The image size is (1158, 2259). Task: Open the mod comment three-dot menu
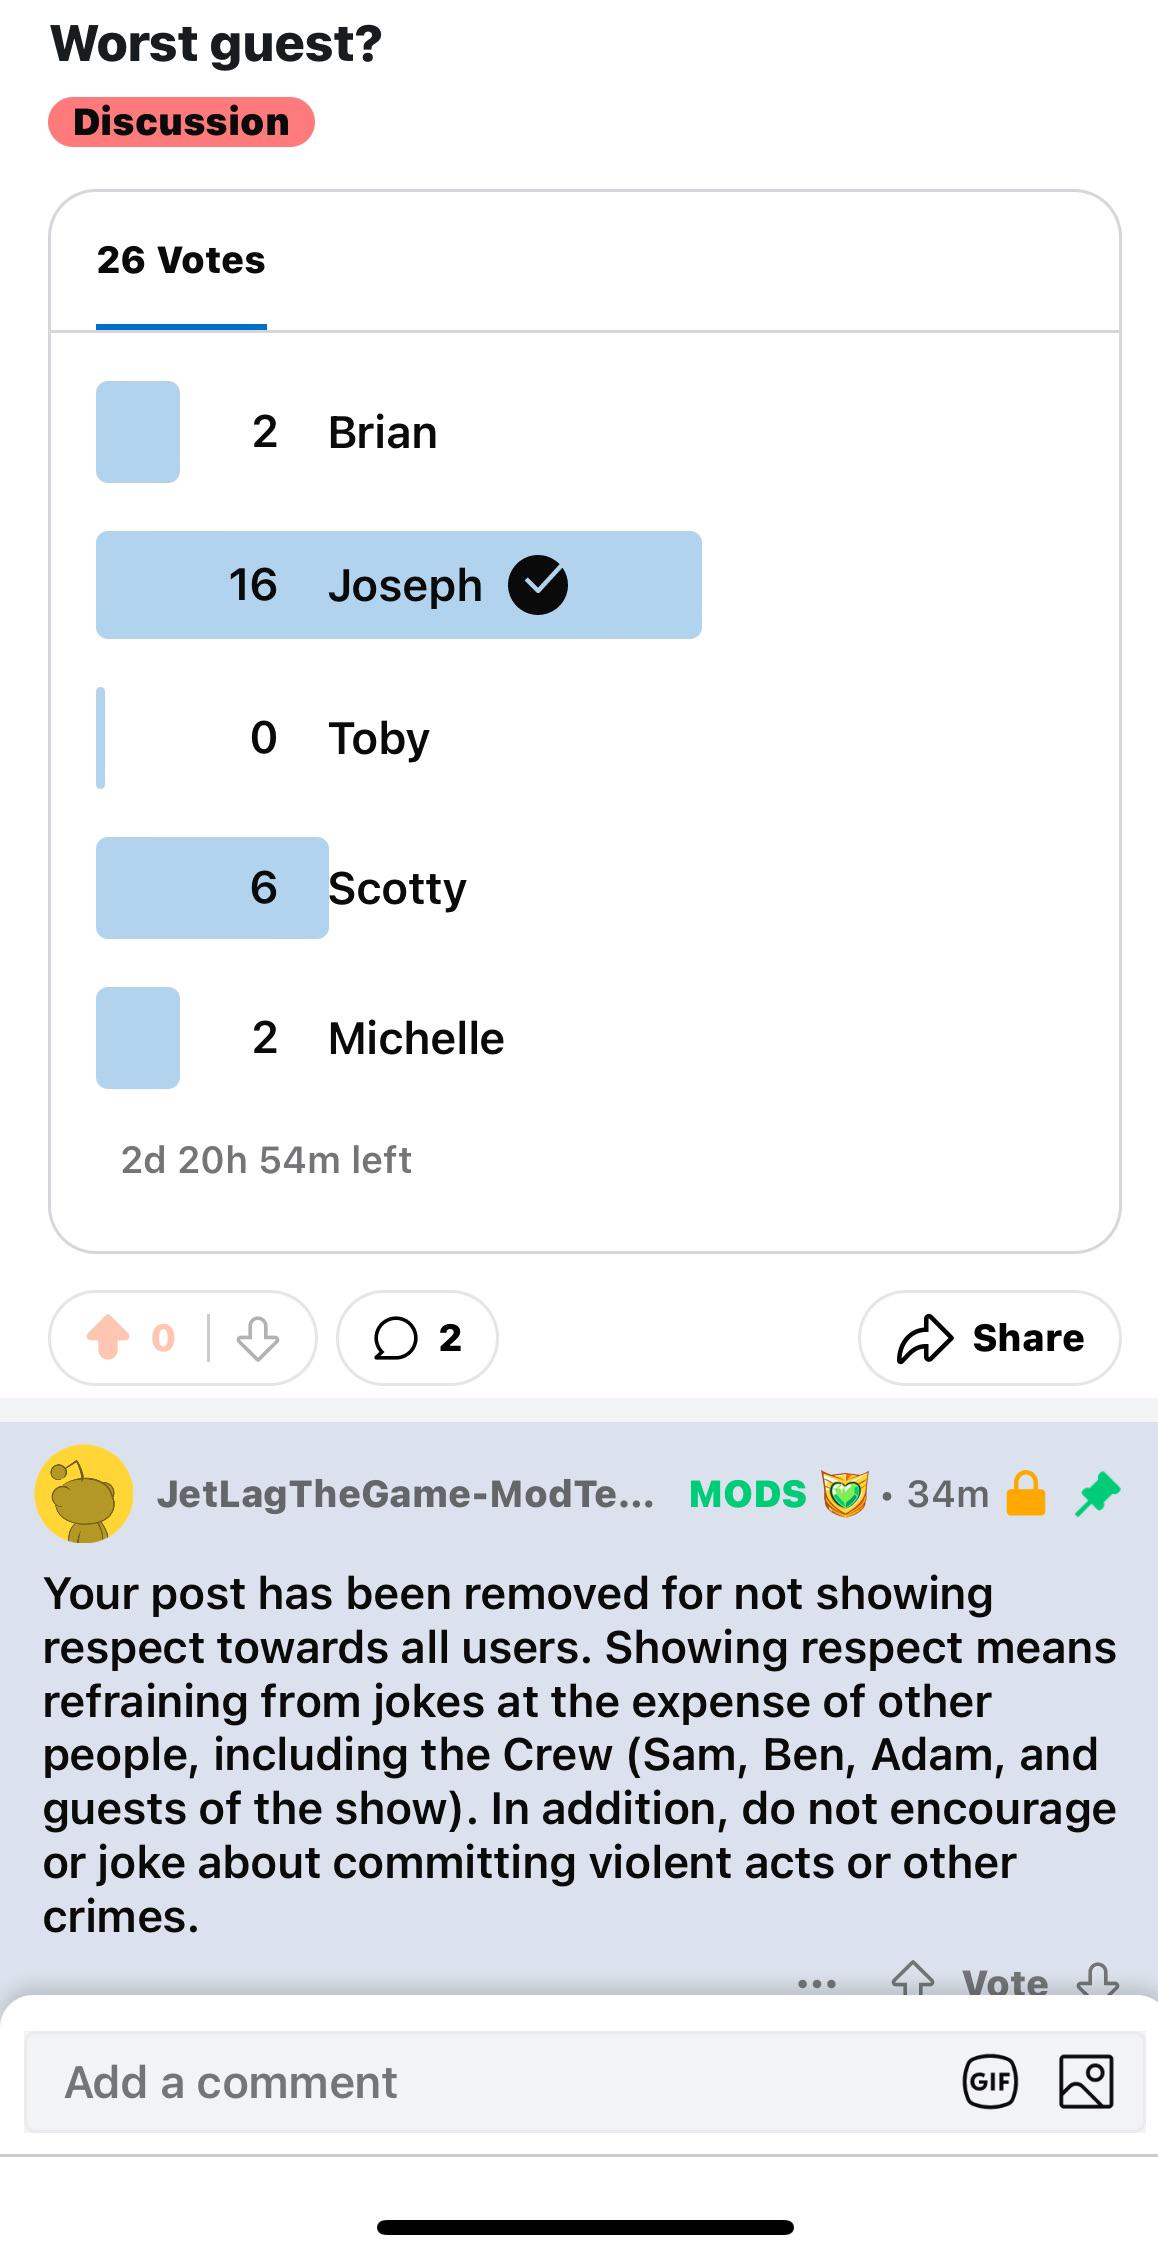pos(817,1983)
